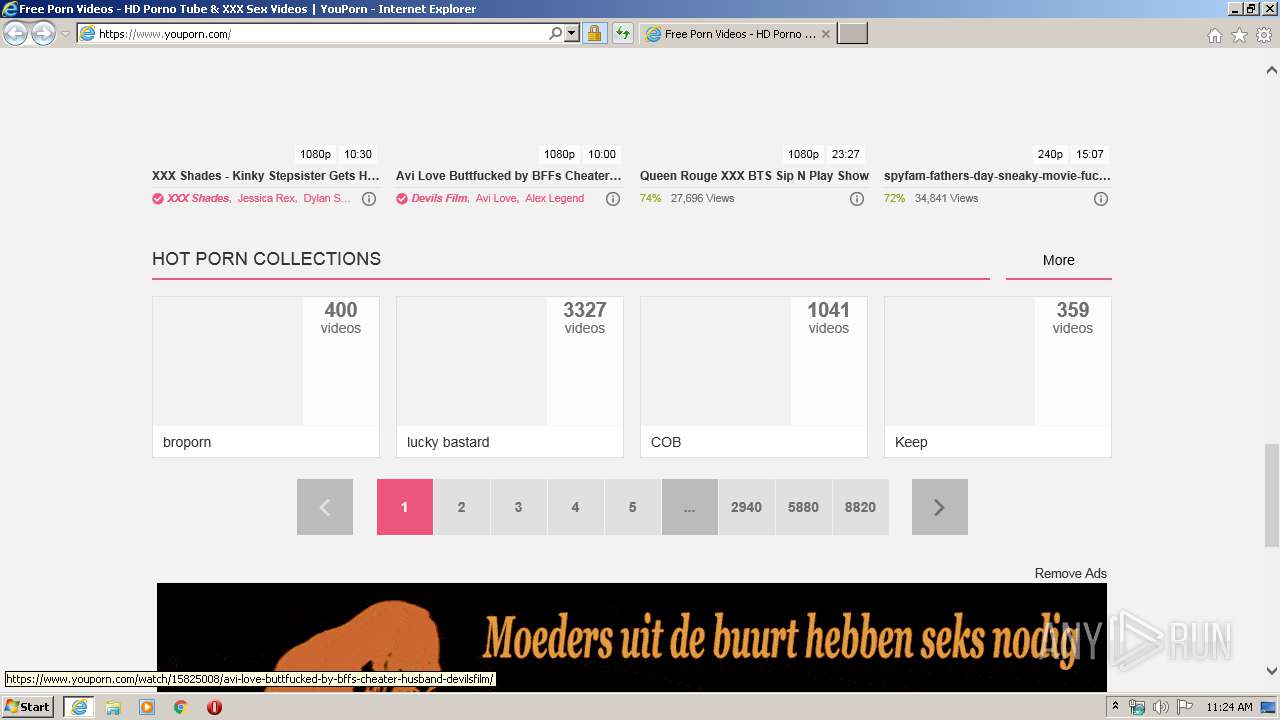Click the network tray icon
Screen dimensions: 1280x720
click(1137, 707)
